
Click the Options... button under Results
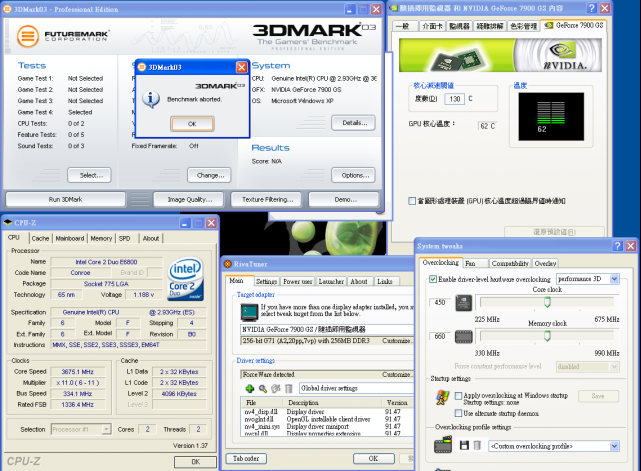tap(354, 175)
